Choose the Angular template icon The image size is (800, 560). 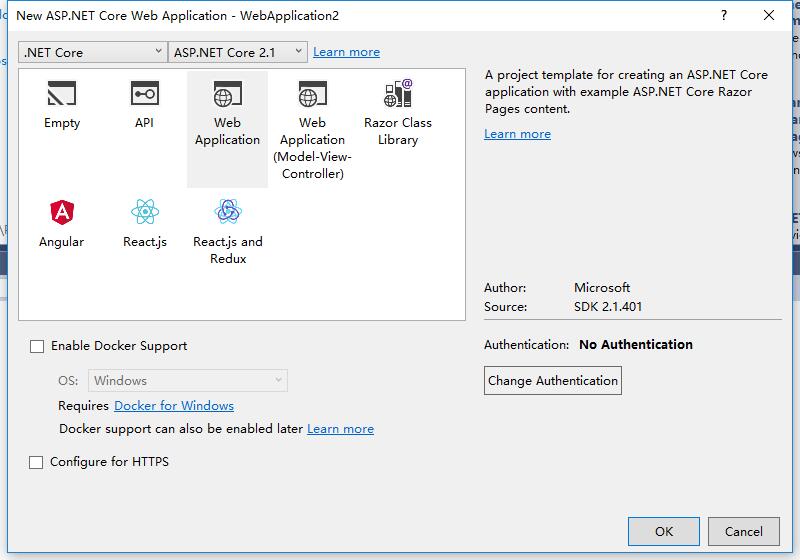click(62, 212)
